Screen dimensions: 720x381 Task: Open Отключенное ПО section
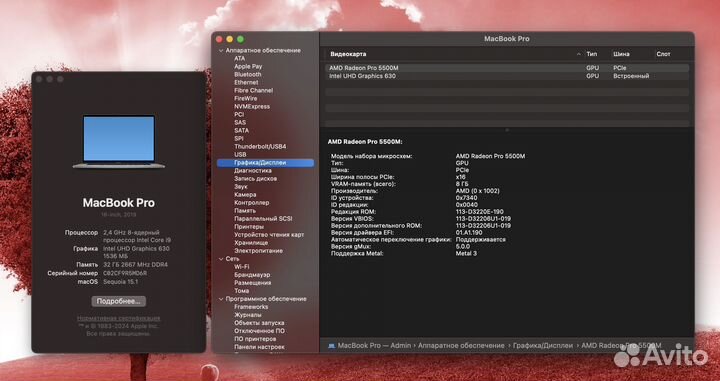coord(259,331)
